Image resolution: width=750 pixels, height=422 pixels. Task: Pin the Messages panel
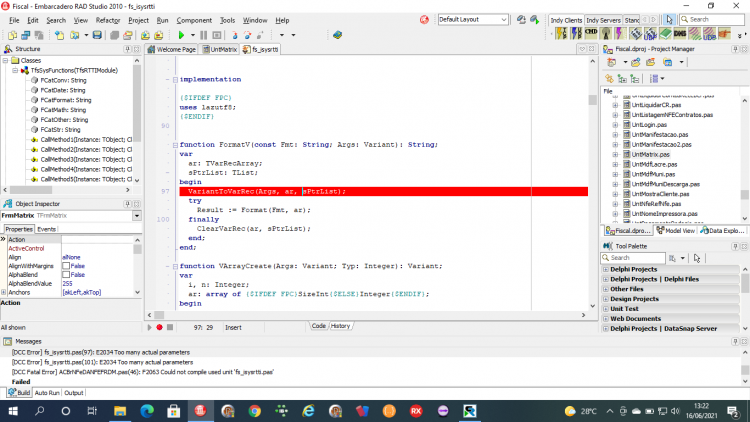click(x=735, y=341)
